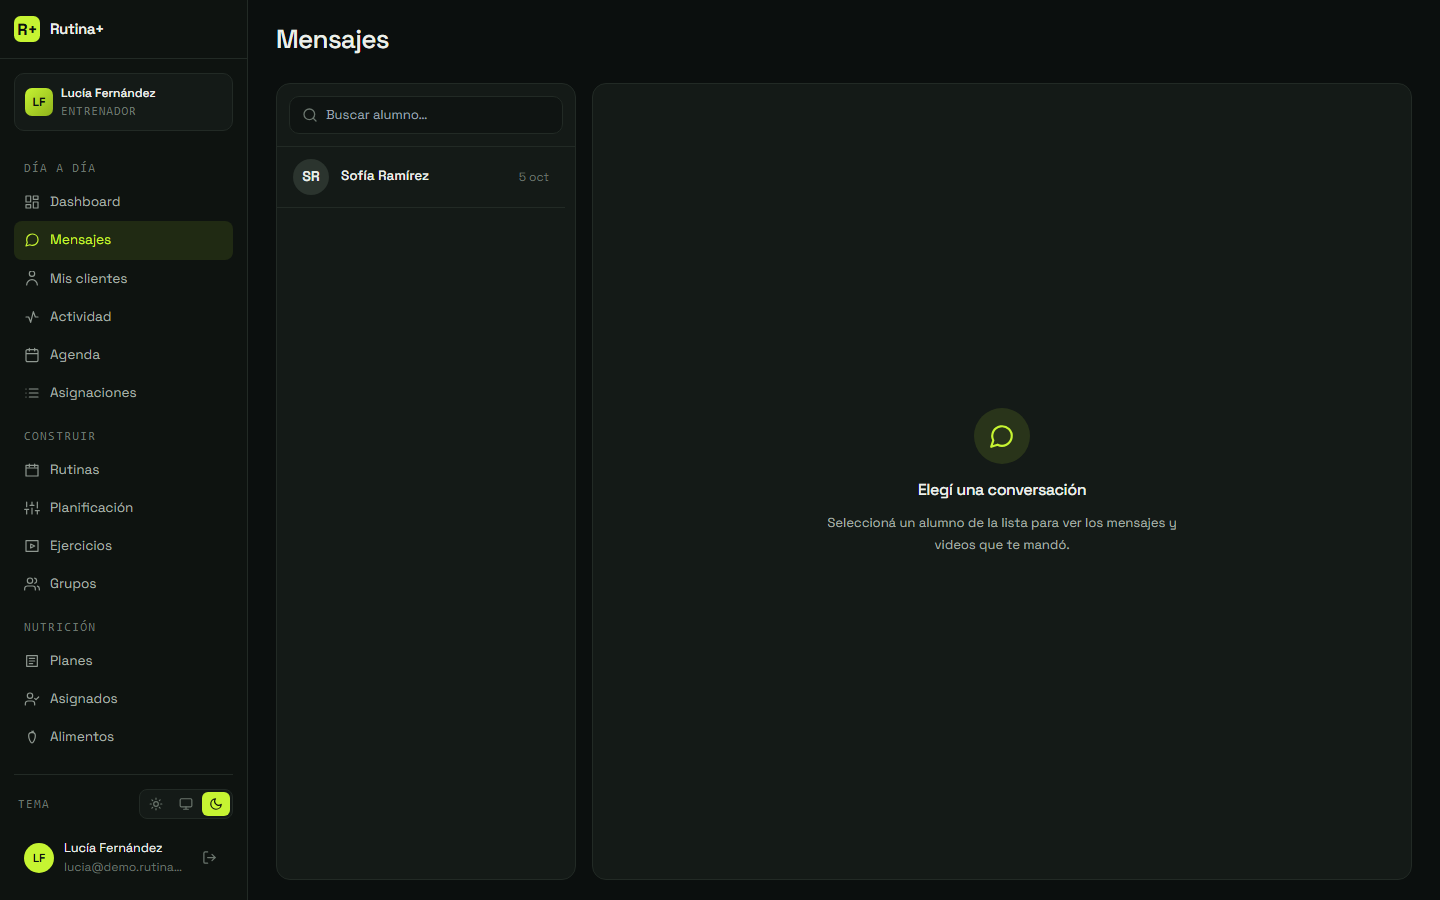Screen dimensions: 1440x900
Task: Click the '5 oct' conversation date
Action: pos(533,177)
